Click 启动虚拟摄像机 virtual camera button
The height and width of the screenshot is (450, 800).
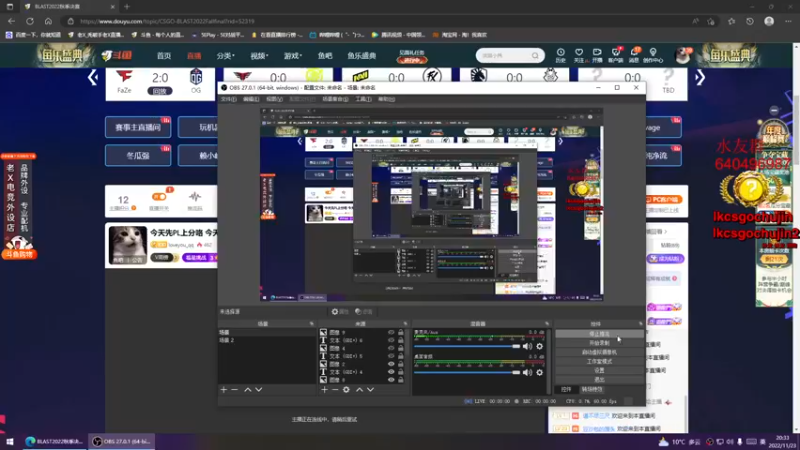[599, 352]
